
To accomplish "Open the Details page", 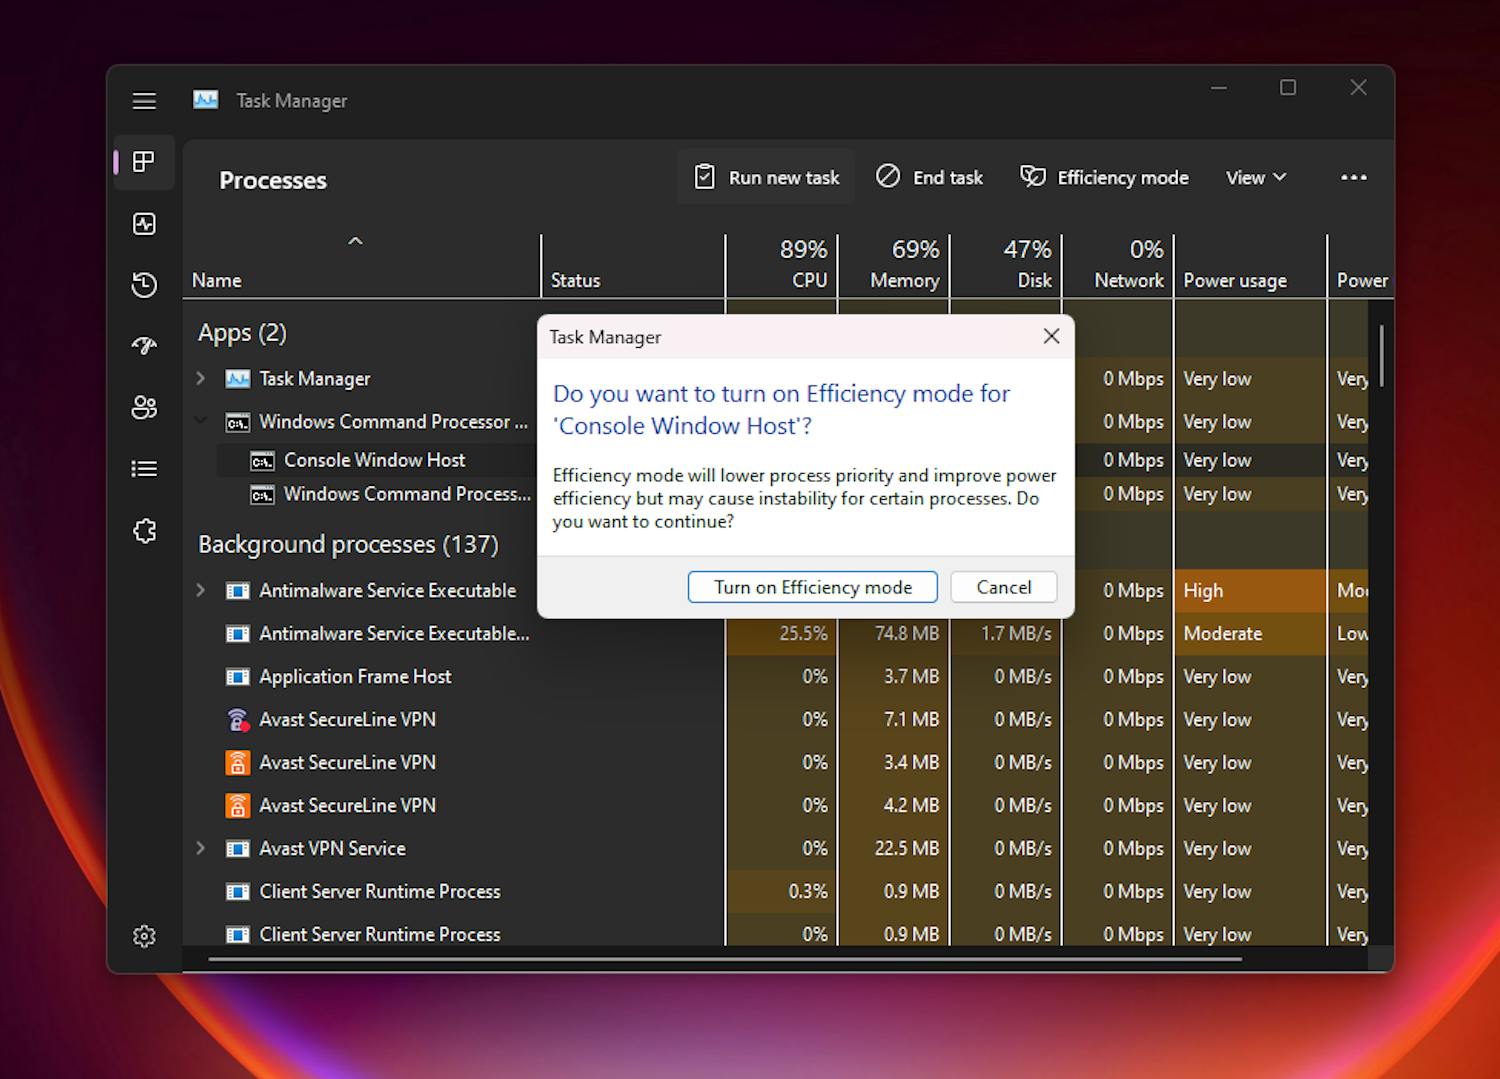I will [x=143, y=469].
